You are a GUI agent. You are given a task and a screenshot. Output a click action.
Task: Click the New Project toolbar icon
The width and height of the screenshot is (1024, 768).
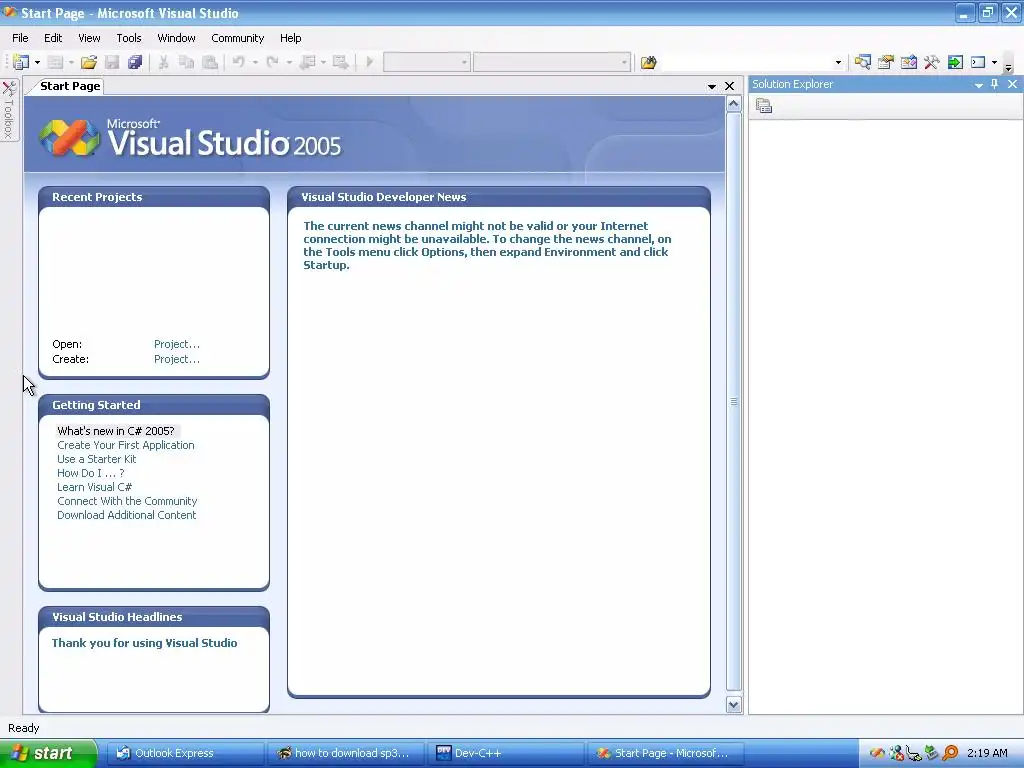[21, 62]
